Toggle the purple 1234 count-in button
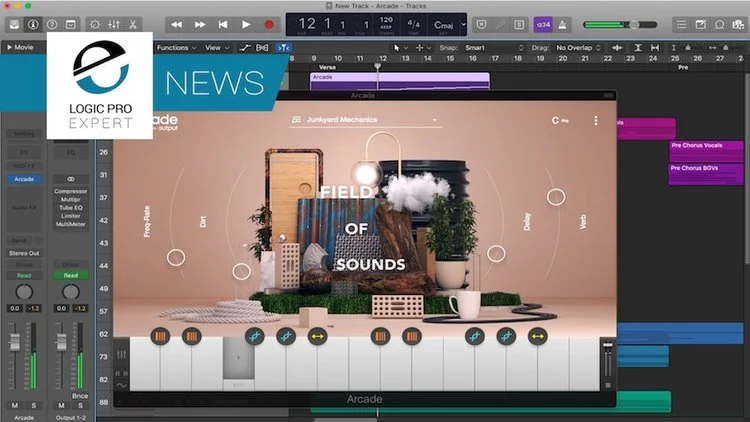750x422 pixels. [x=543, y=24]
